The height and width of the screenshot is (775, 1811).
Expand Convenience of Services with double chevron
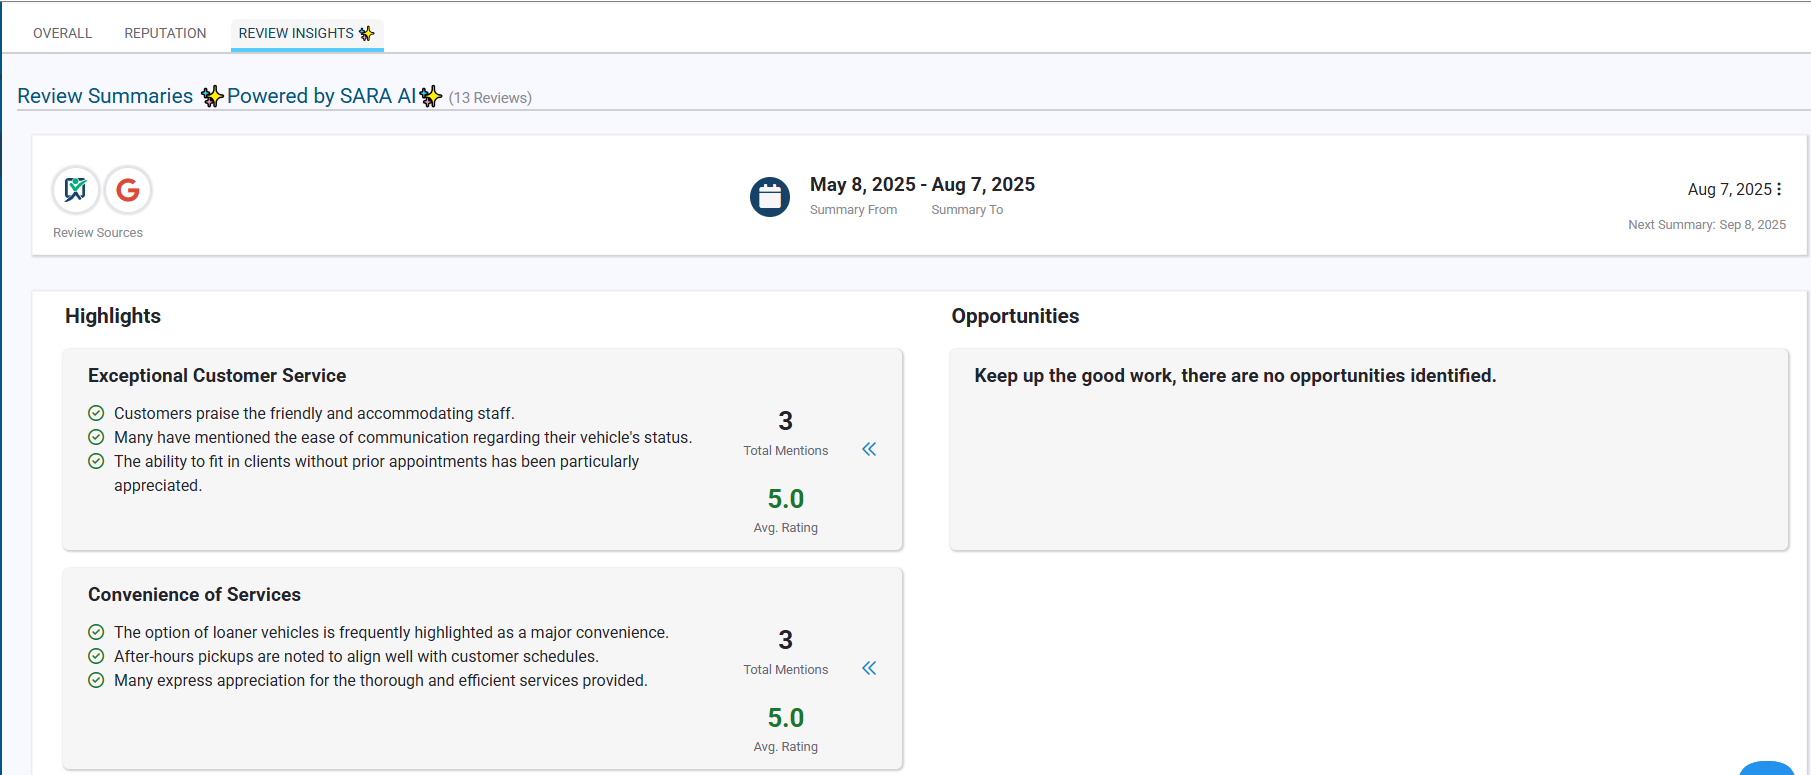tap(869, 668)
